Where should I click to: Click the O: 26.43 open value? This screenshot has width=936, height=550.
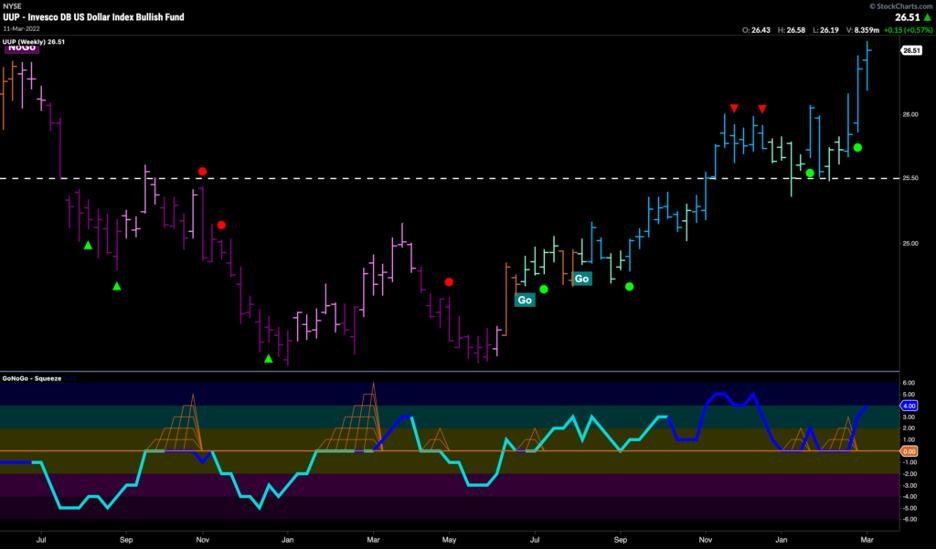pos(756,30)
